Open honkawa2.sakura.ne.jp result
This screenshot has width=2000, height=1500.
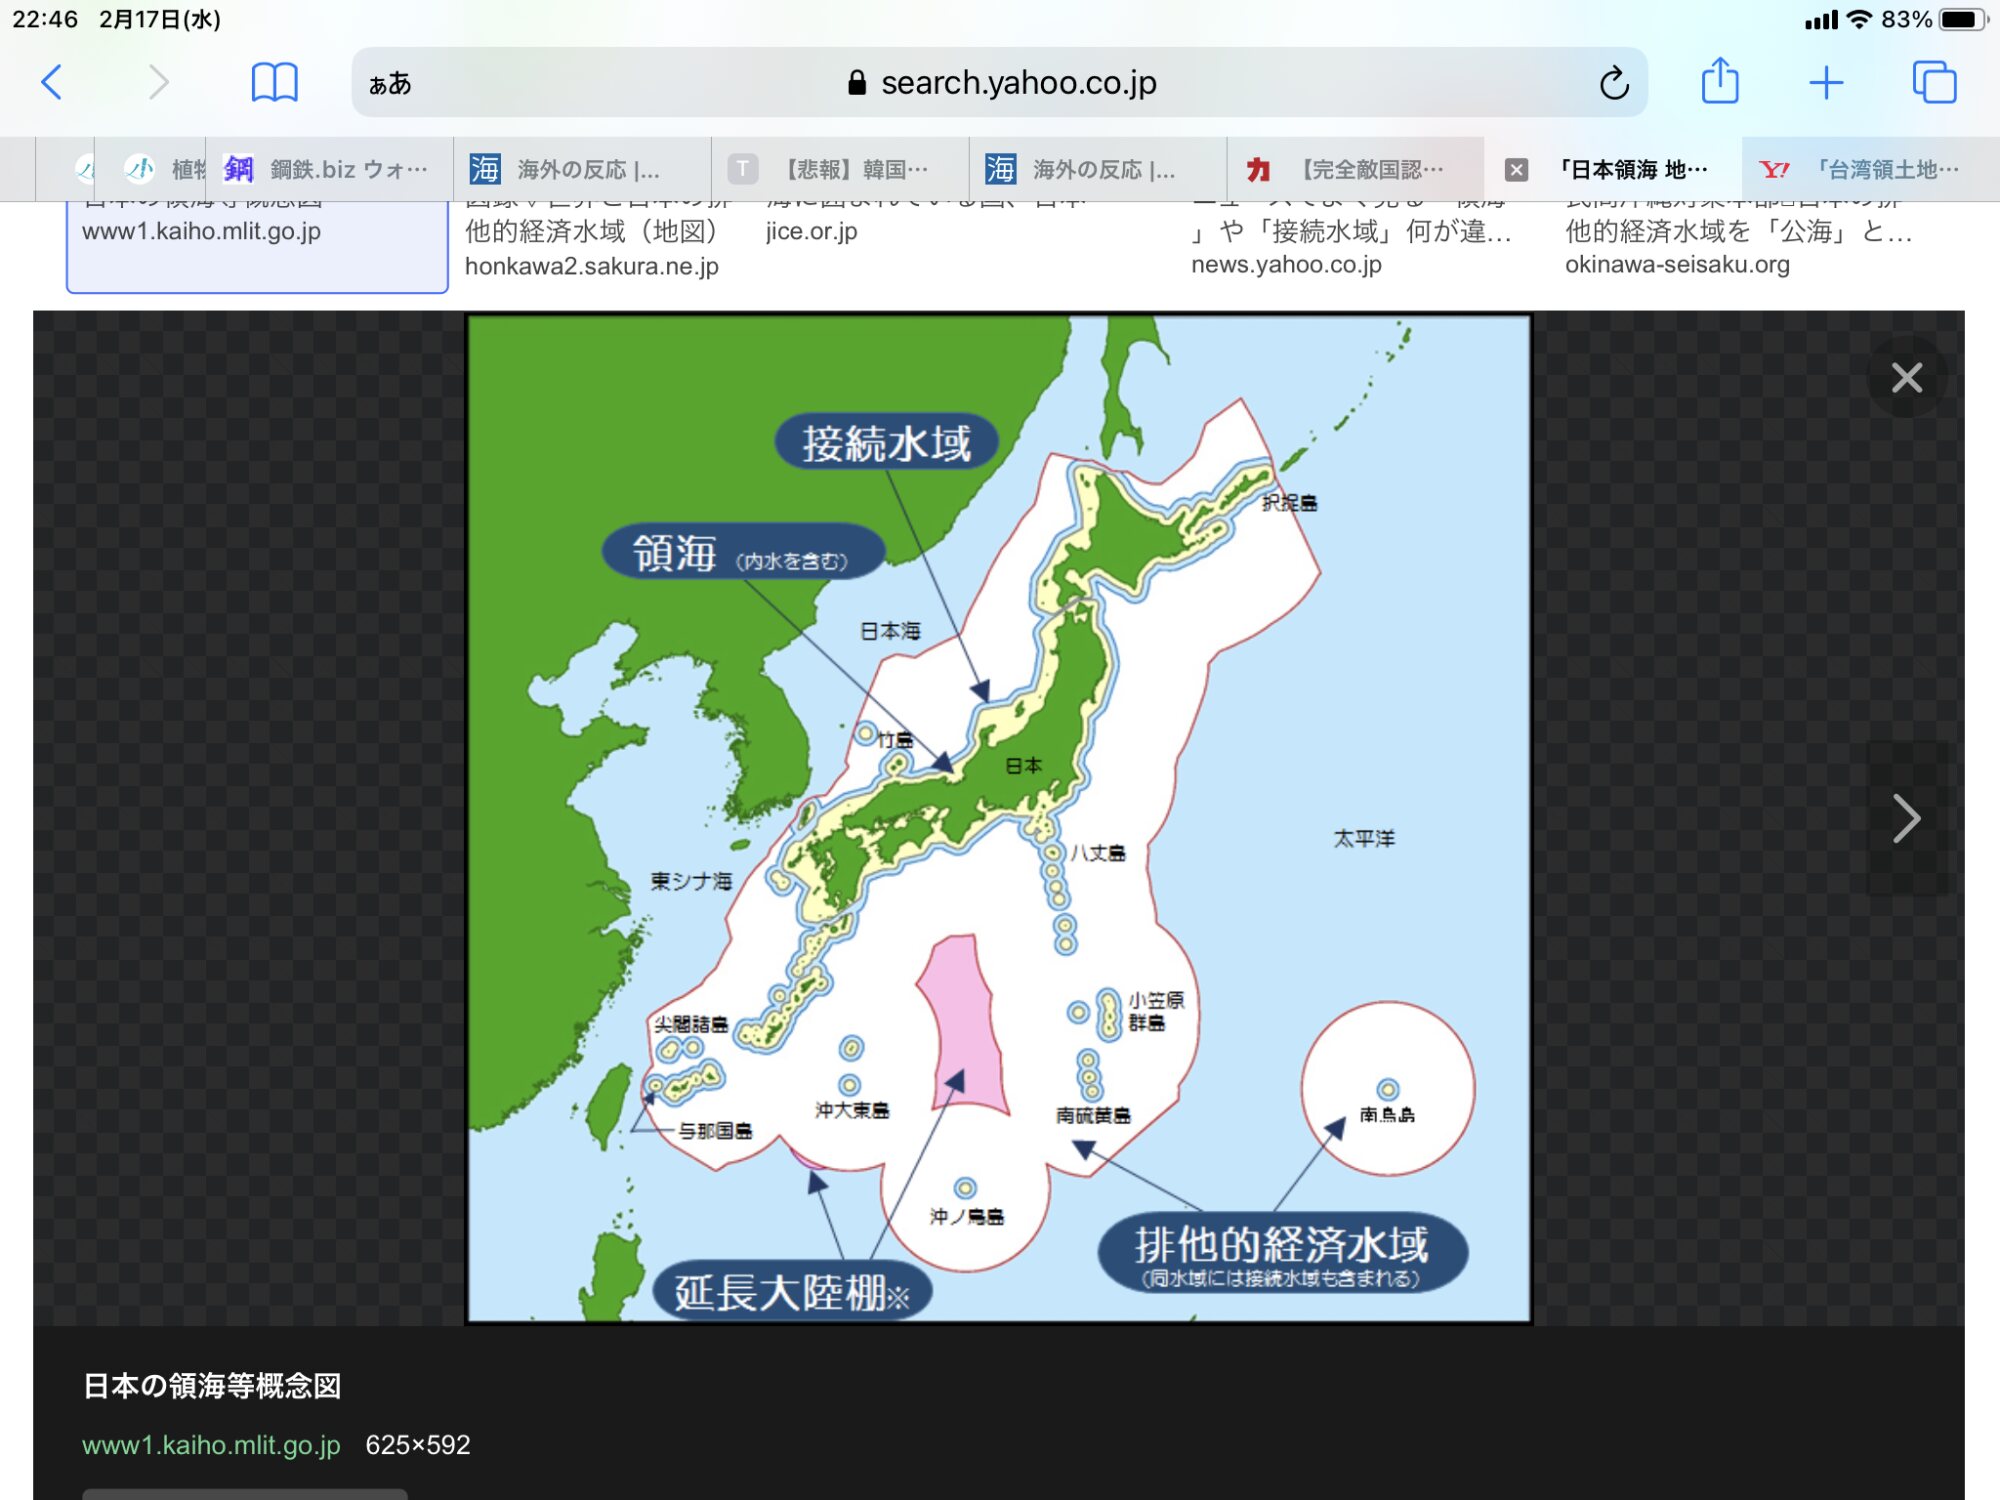click(592, 266)
